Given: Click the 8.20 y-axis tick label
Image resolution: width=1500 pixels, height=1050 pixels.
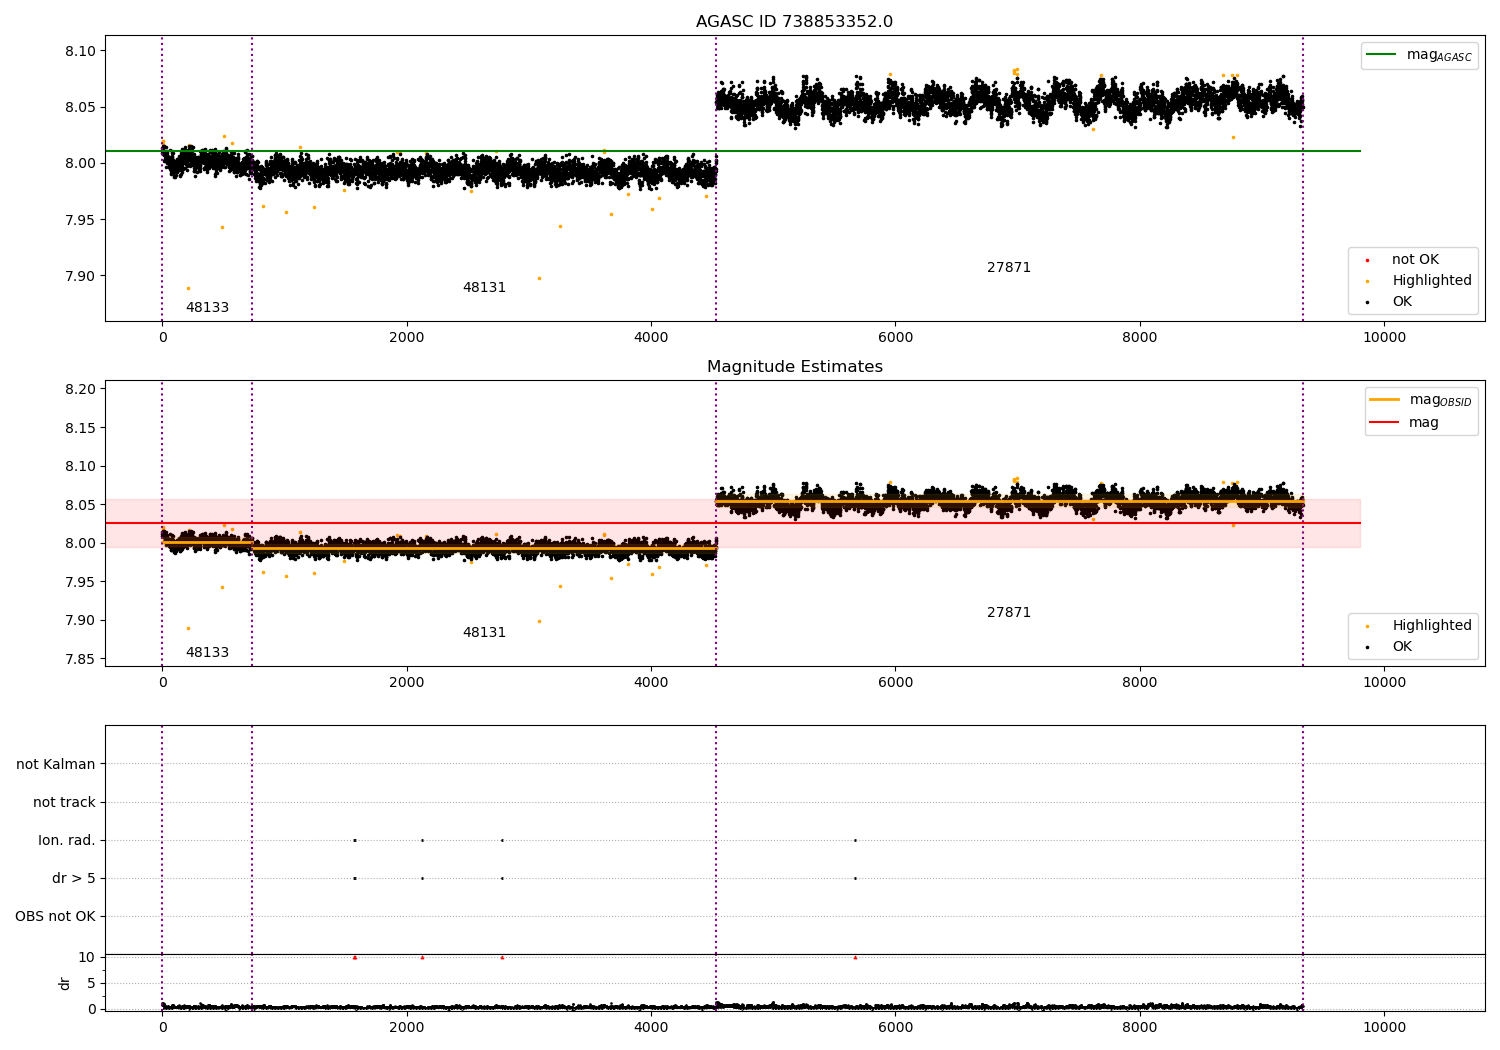Looking at the screenshot, I should tap(79, 390).
